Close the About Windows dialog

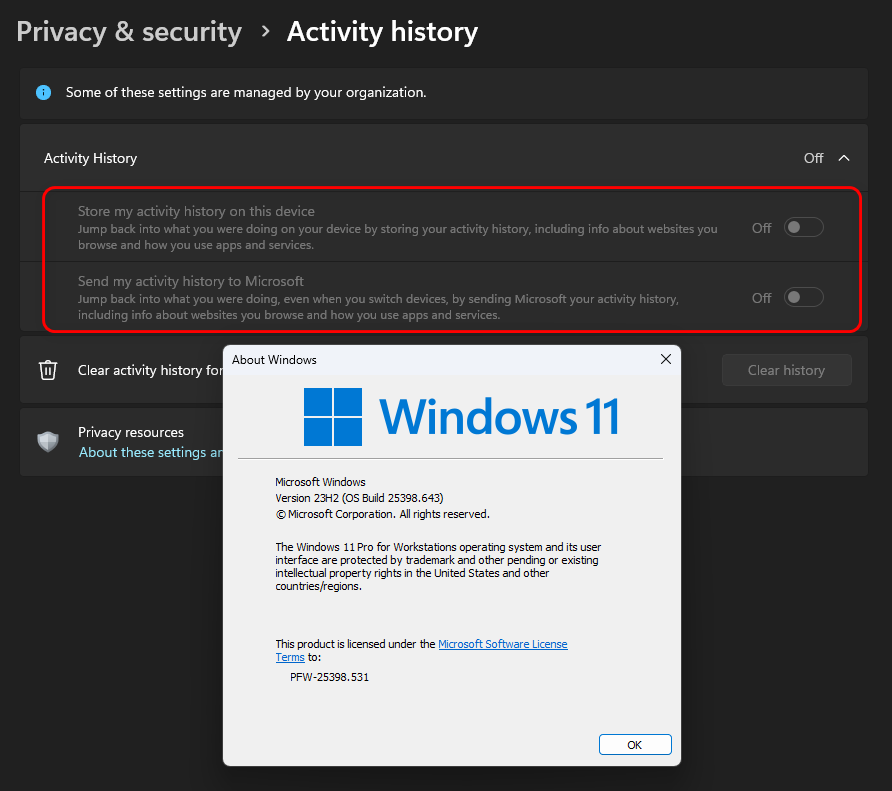(x=666, y=360)
